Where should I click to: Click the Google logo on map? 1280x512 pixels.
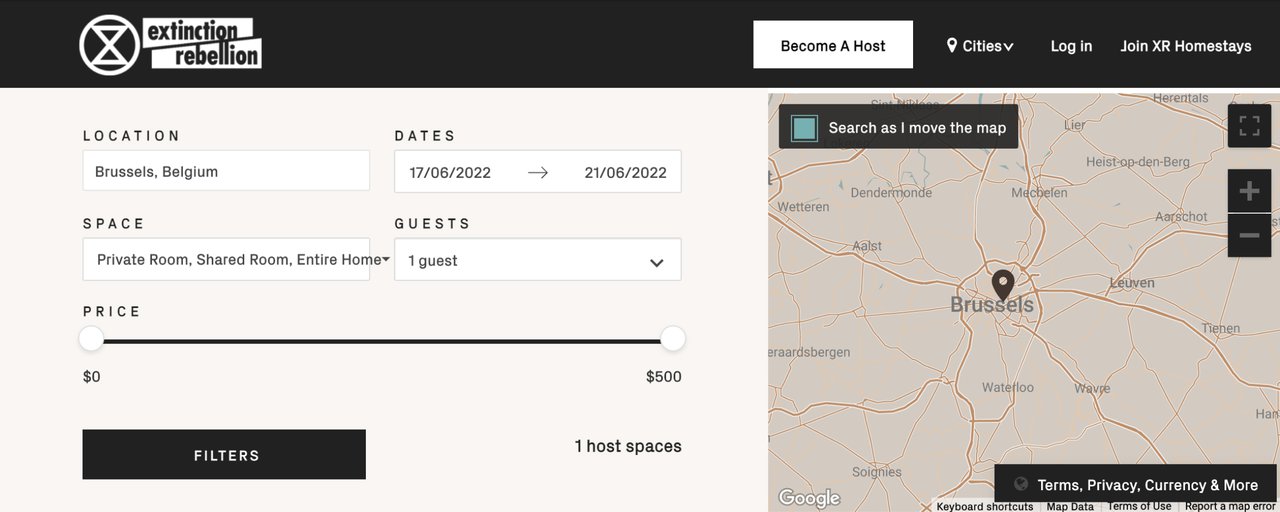pos(809,497)
